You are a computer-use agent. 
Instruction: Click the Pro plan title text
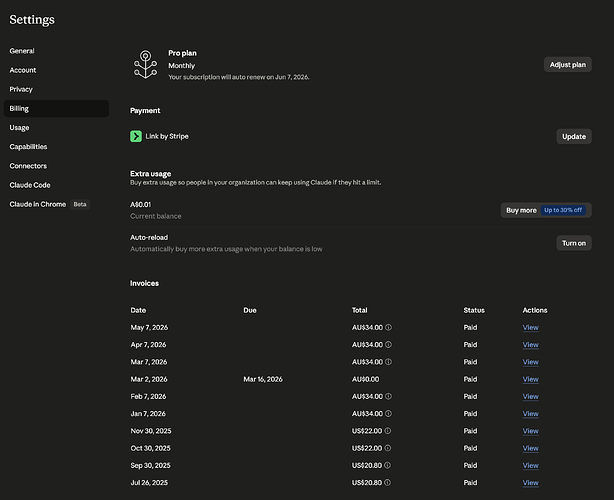pyautogui.click(x=182, y=53)
